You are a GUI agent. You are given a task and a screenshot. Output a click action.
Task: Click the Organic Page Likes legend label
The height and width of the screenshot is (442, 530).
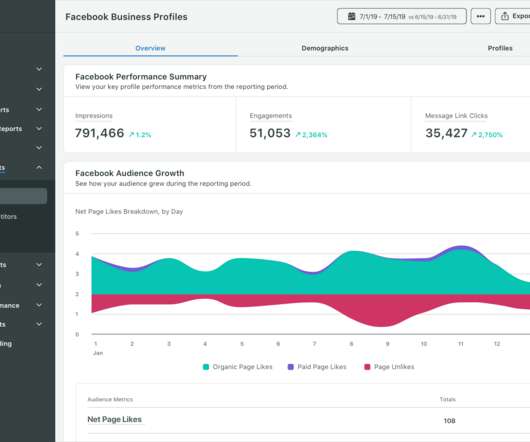[x=242, y=367]
